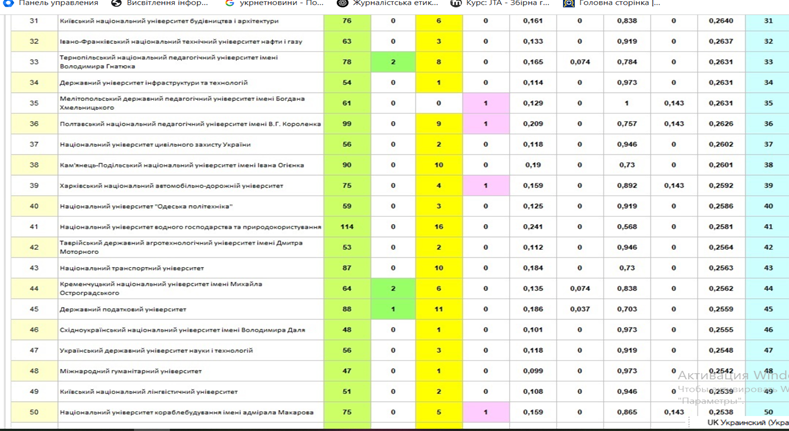Image resolution: width=789 pixels, height=431 pixels.
Task: Click the value 0,2601
Action: click(x=721, y=165)
